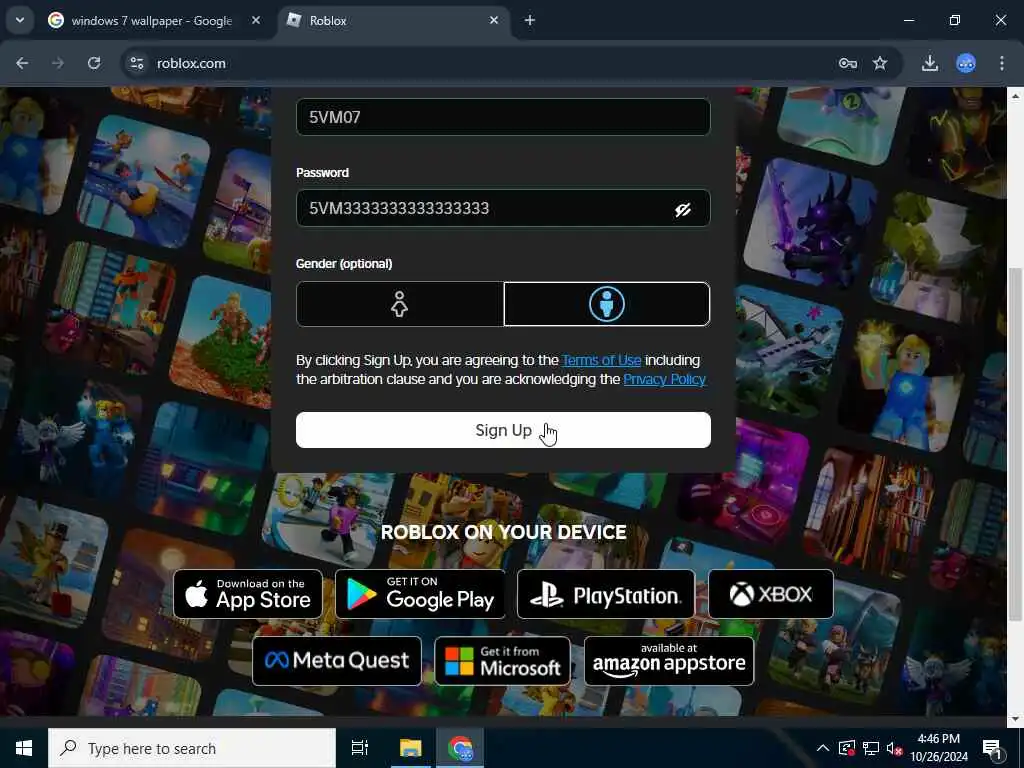
Task: Open the notification center icon
Action: click(x=992, y=748)
